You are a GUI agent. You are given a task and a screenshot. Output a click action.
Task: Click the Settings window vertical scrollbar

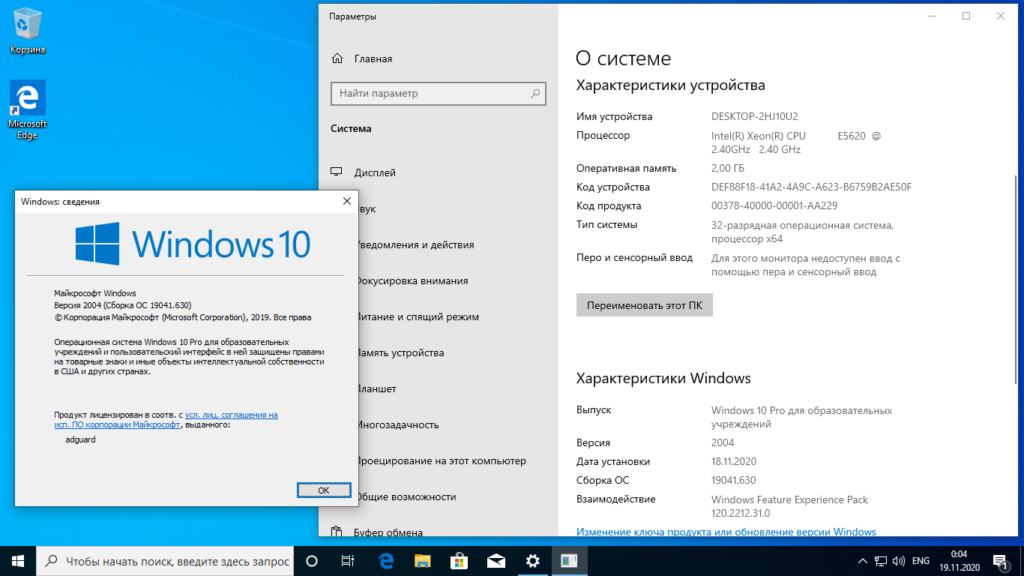(x=1016, y=280)
